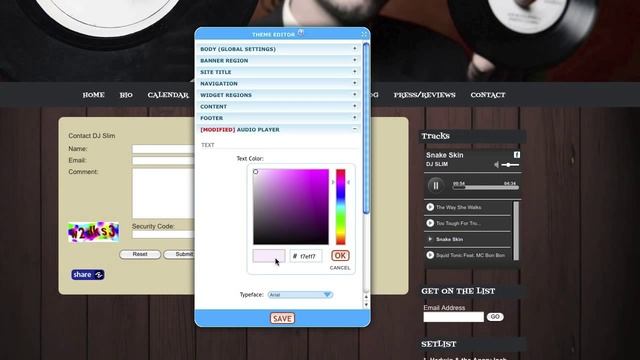This screenshot has height=360, width=640.
Task: Click the Name field in contact form
Action: click(x=163, y=149)
